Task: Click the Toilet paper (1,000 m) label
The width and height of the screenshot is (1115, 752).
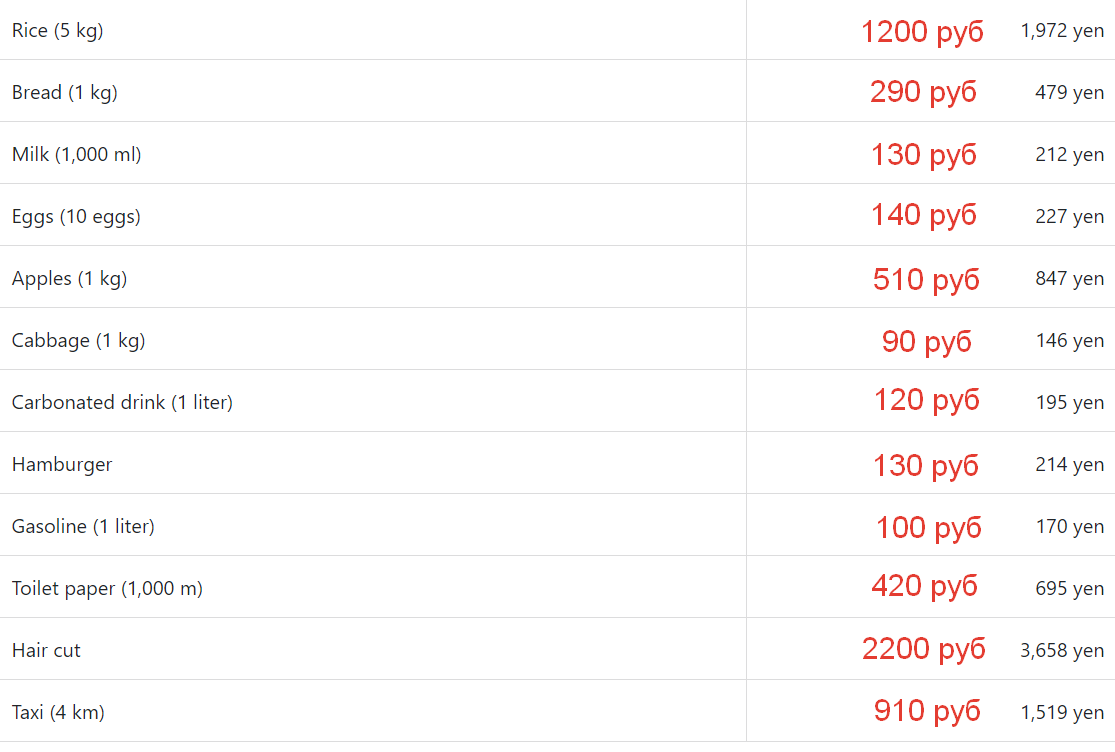Action: (x=107, y=589)
